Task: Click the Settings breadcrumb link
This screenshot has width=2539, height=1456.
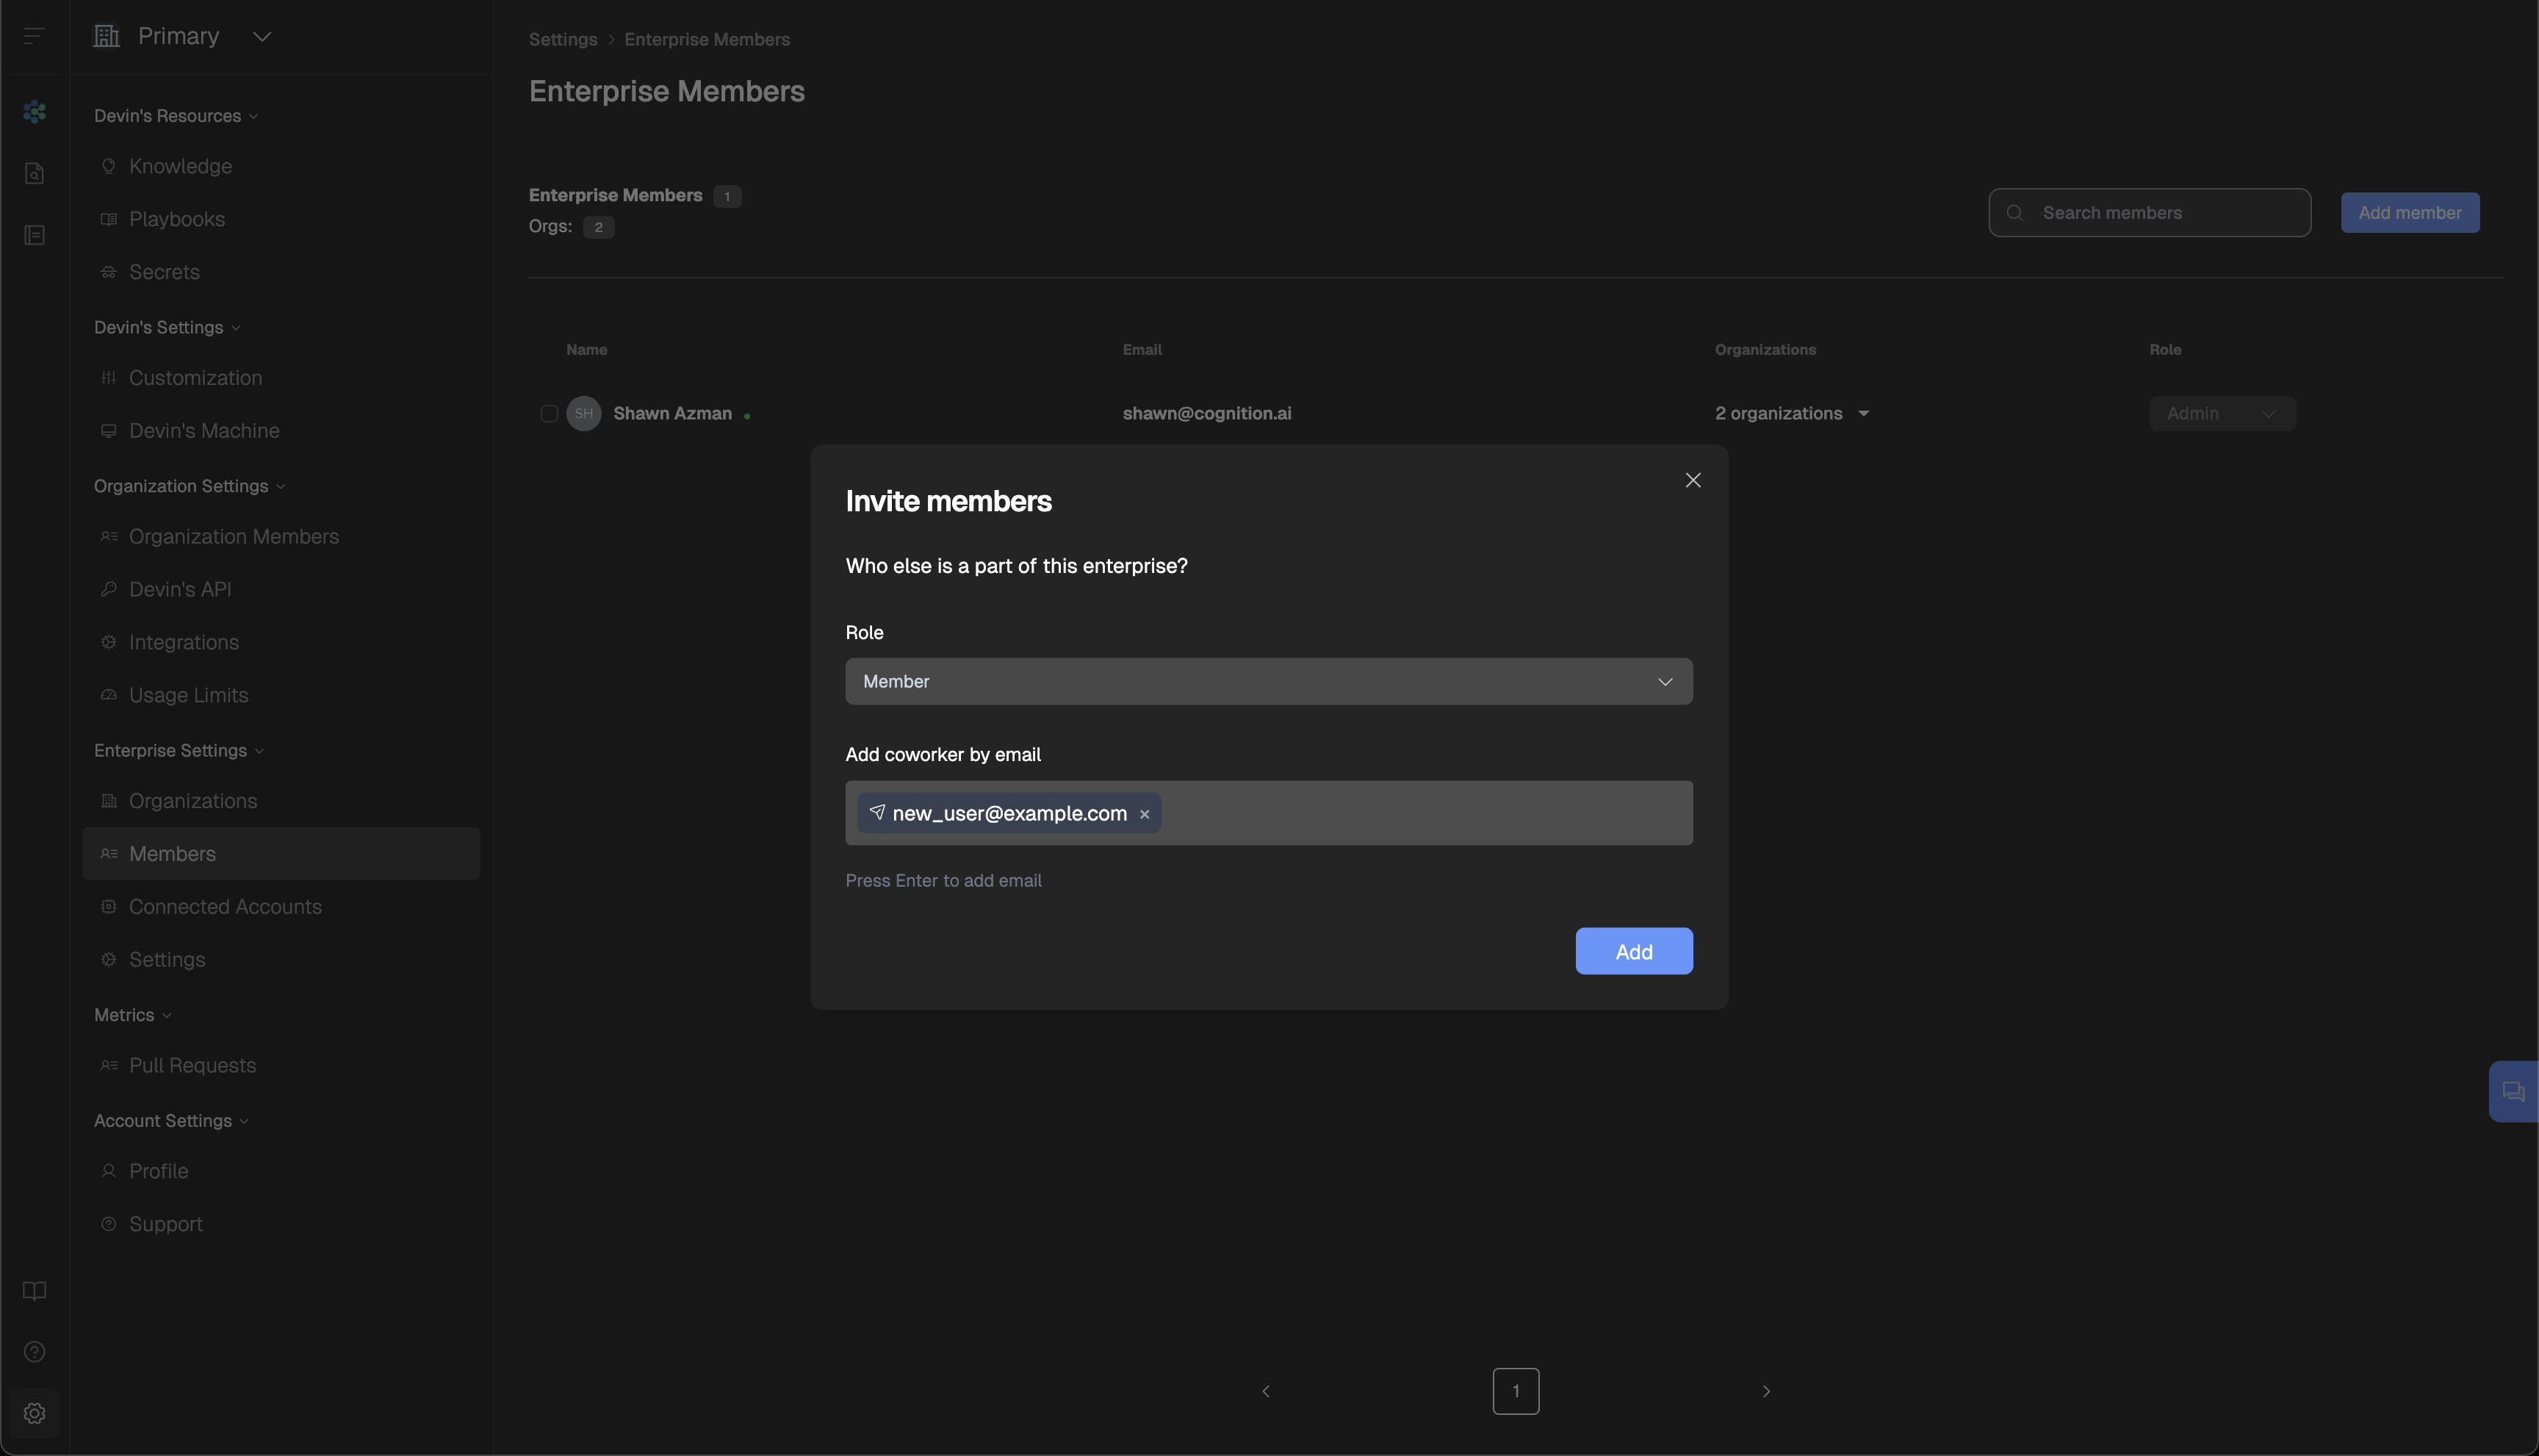Action: tap(562, 40)
